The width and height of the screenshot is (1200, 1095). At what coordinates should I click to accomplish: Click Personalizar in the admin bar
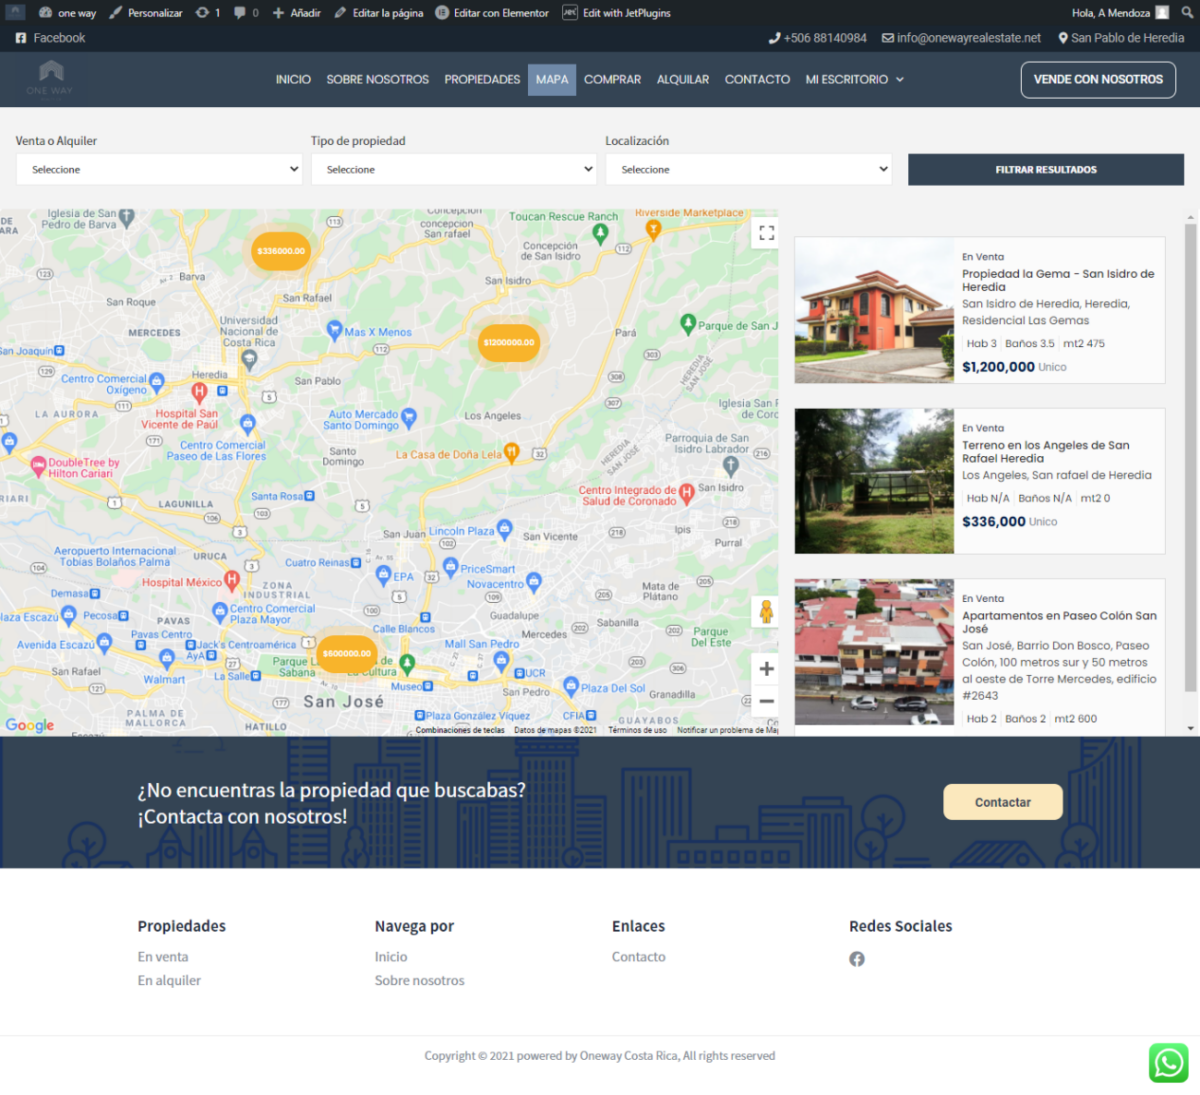(146, 13)
